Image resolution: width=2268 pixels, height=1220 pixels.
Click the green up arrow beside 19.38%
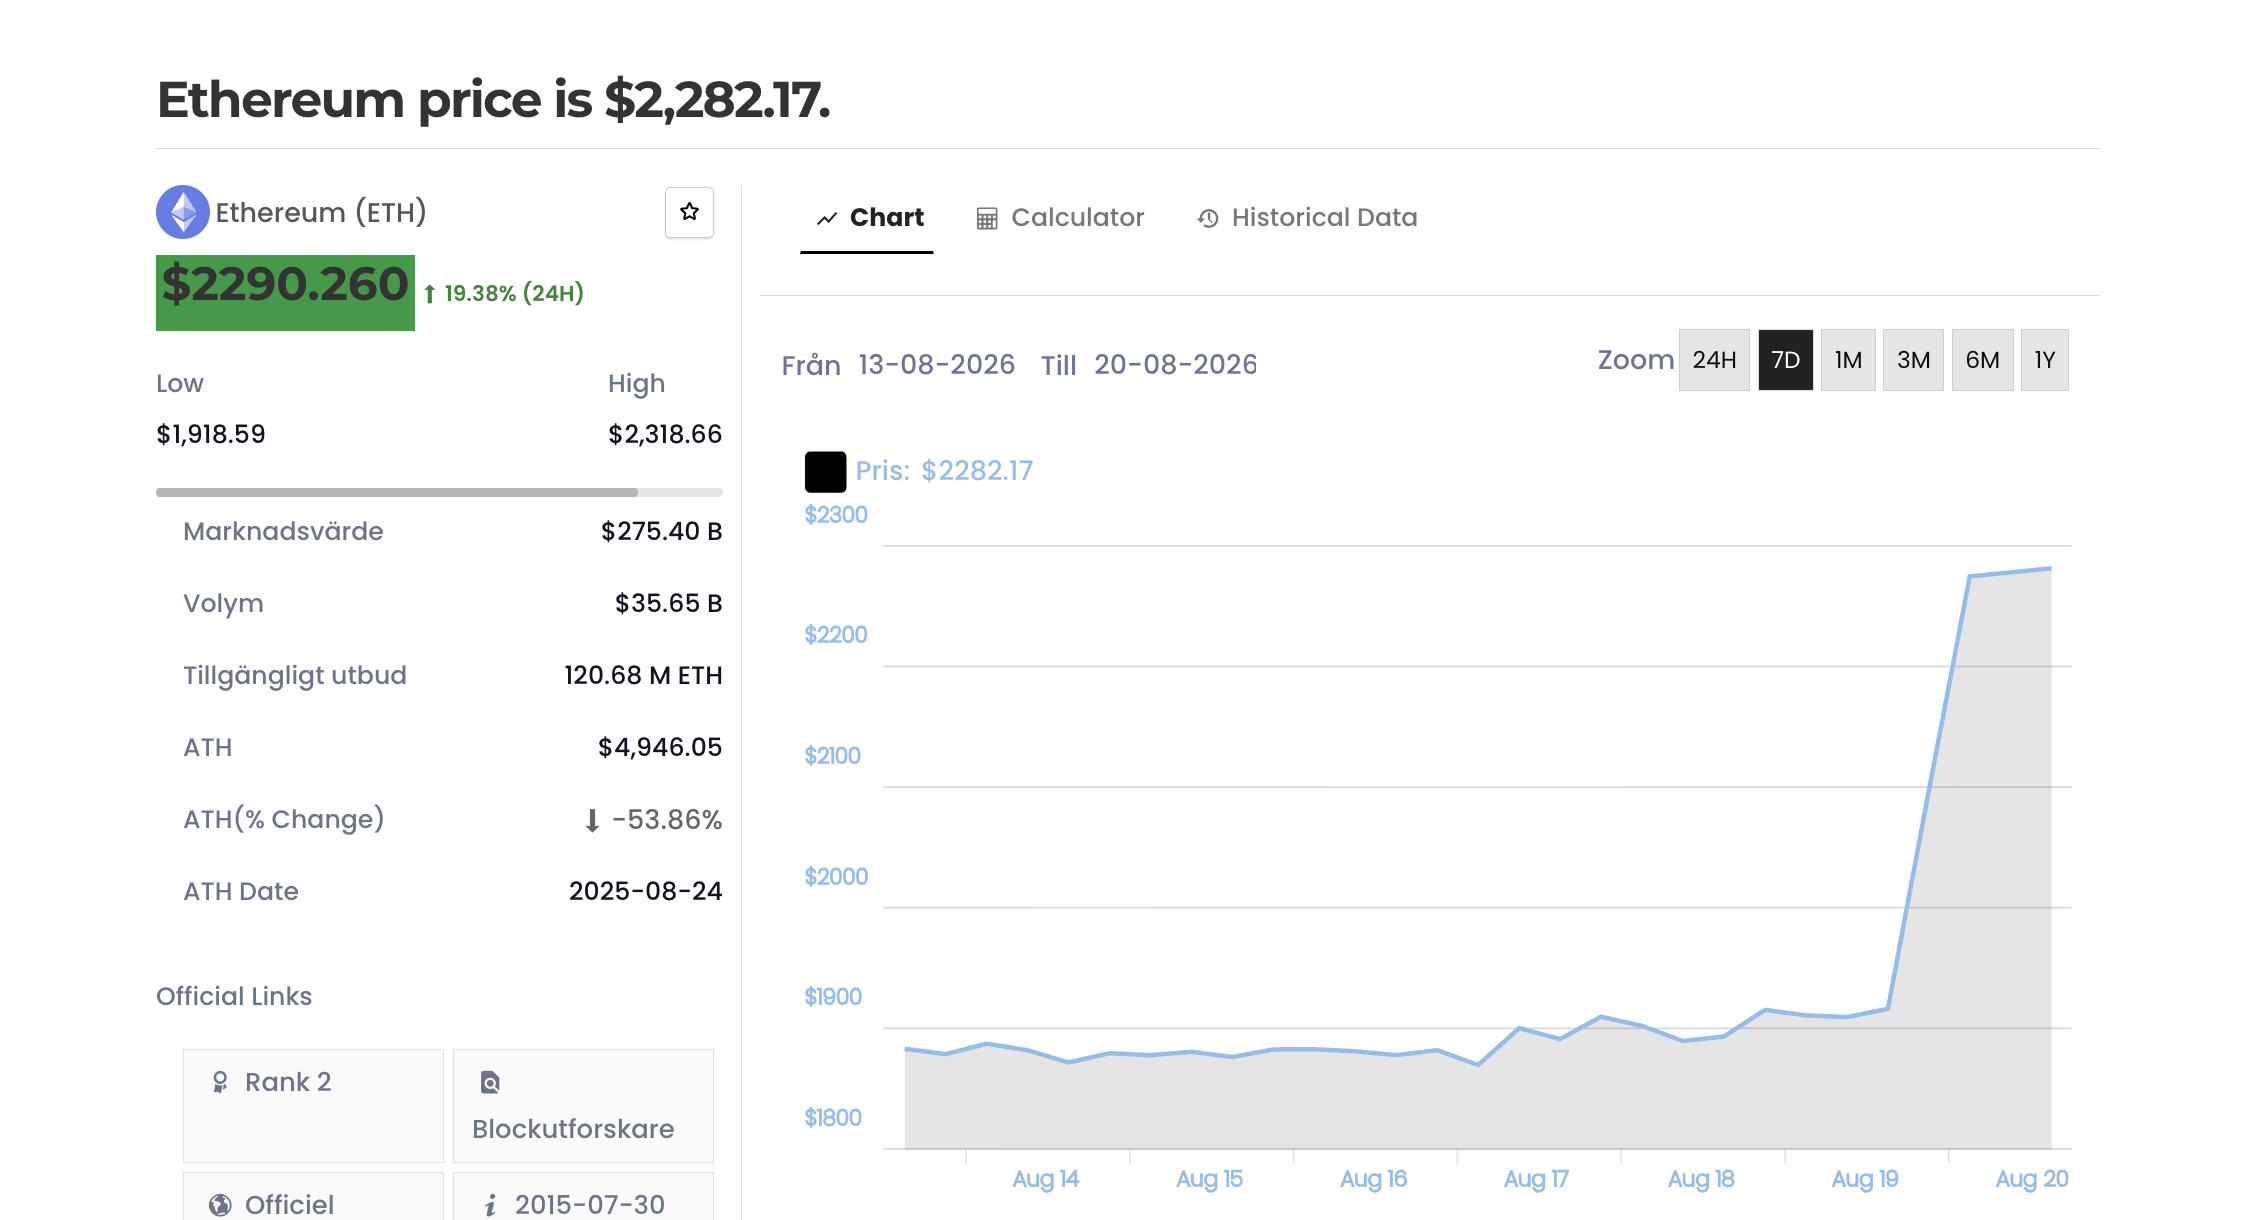(430, 294)
